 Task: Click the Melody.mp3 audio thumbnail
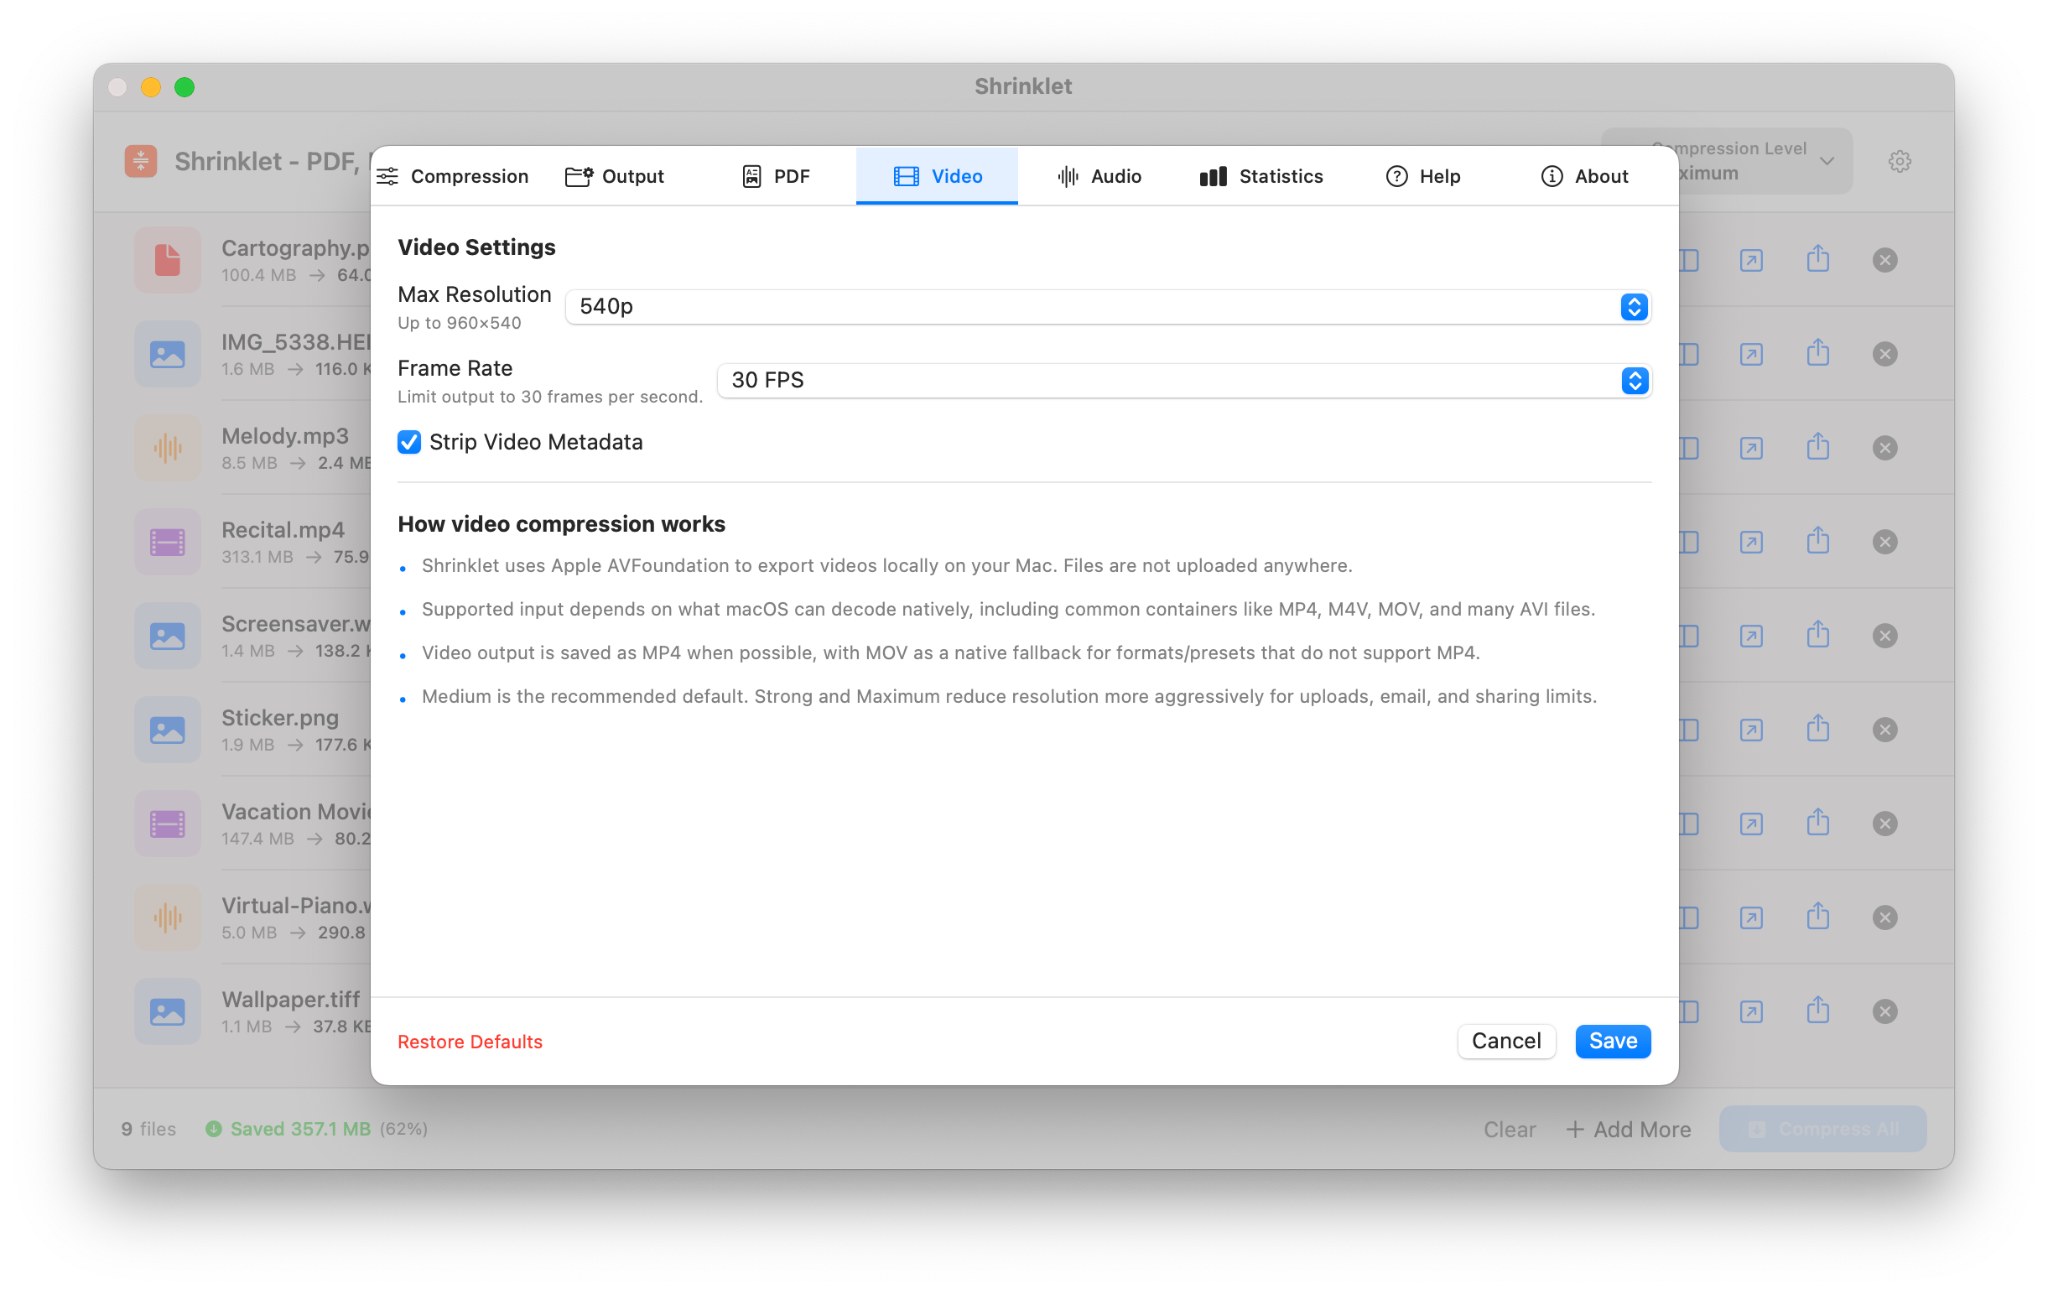coord(168,449)
